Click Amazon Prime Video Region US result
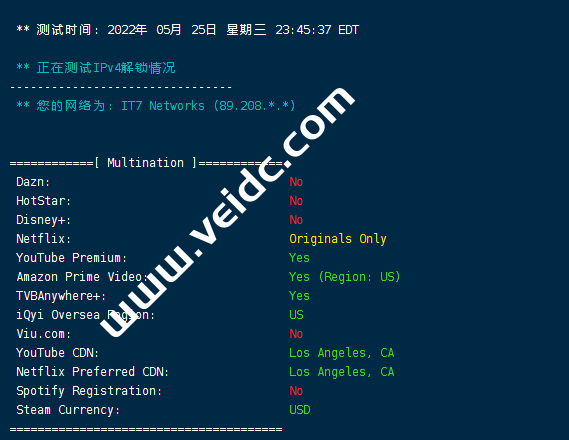This screenshot has height=440, width=569. click(x=345, y=277)
